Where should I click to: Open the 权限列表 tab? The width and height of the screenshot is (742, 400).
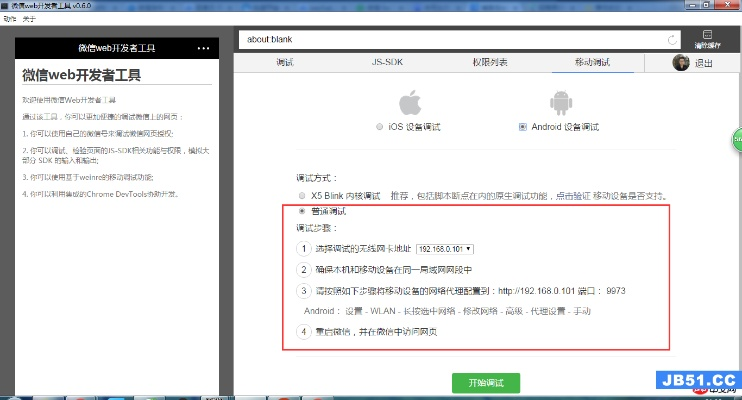[x=490, y=63]
